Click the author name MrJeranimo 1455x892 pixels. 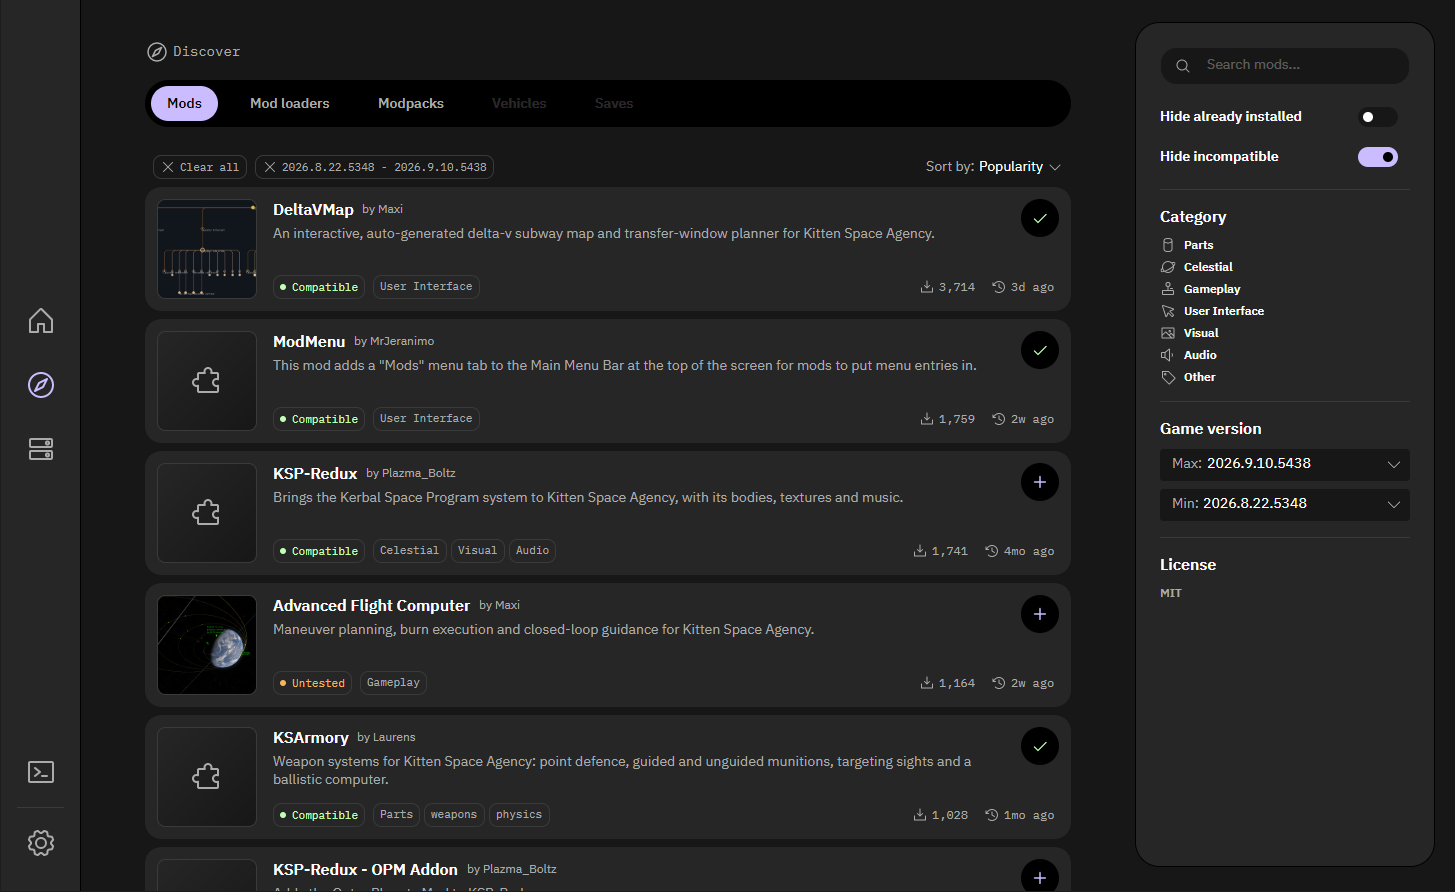point(402,342)
